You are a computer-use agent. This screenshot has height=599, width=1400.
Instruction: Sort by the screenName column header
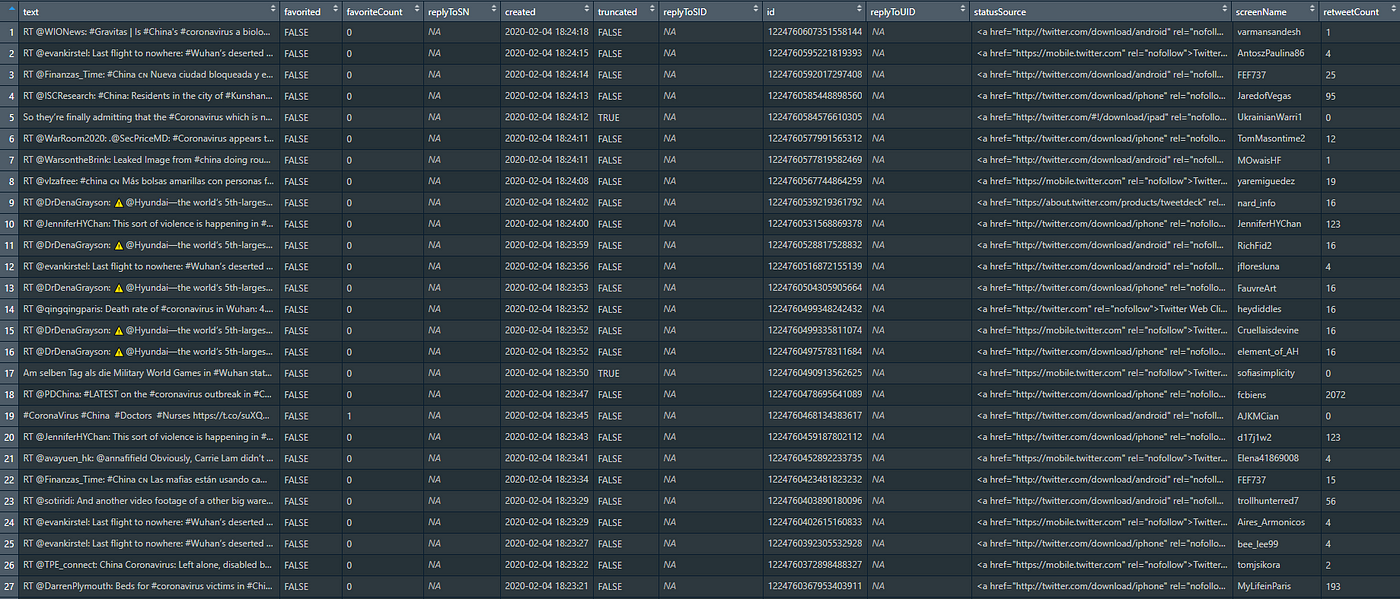(x=1274, y=12)
